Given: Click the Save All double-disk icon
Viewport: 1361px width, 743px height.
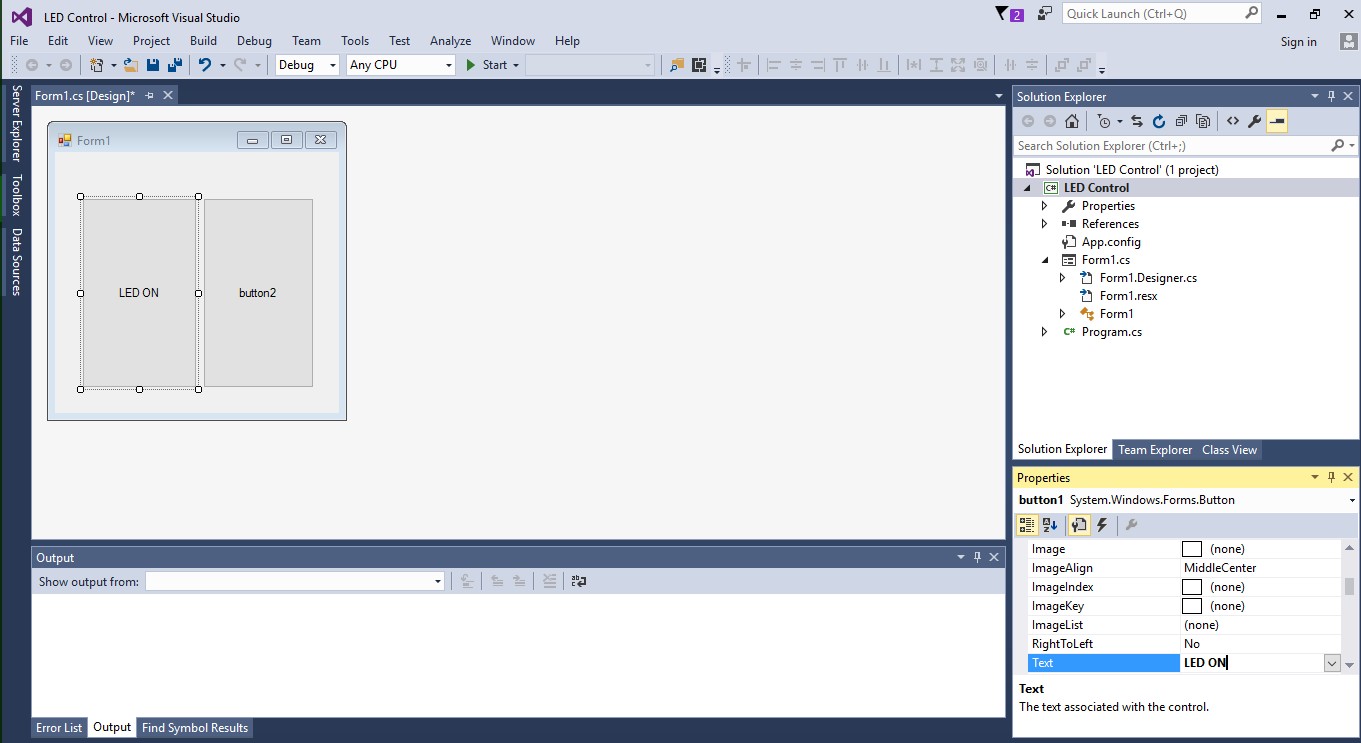Looking at the screenshot, I should (174, 65).
